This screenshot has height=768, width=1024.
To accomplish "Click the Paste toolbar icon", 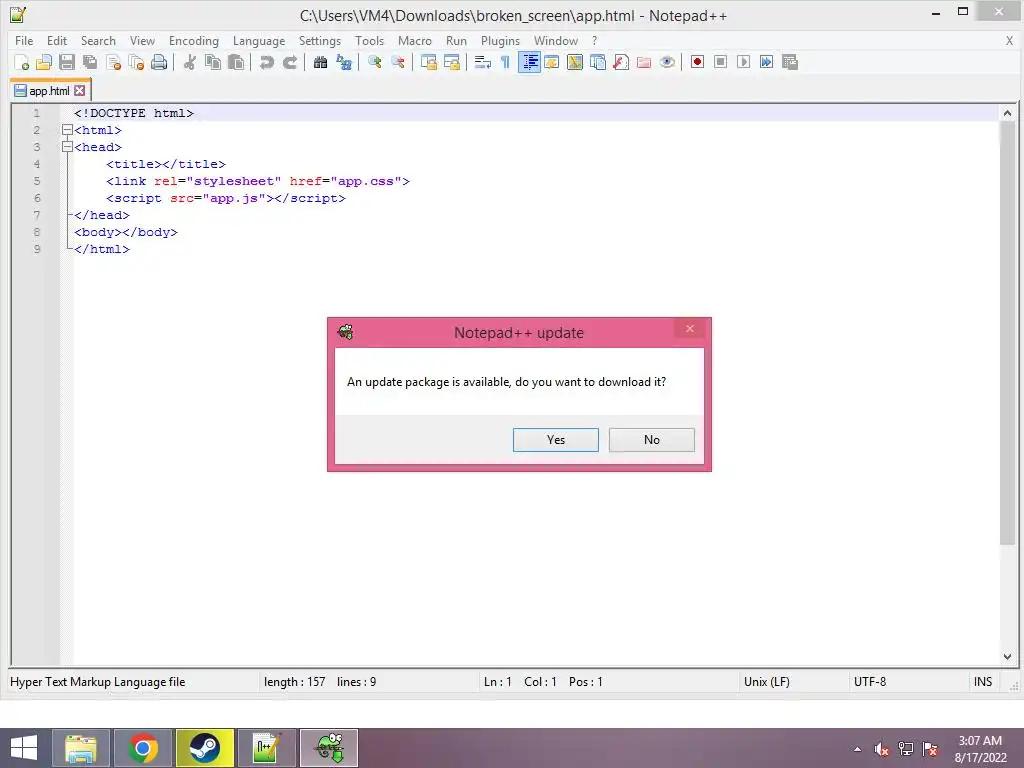I will click(x=236, y=62).
